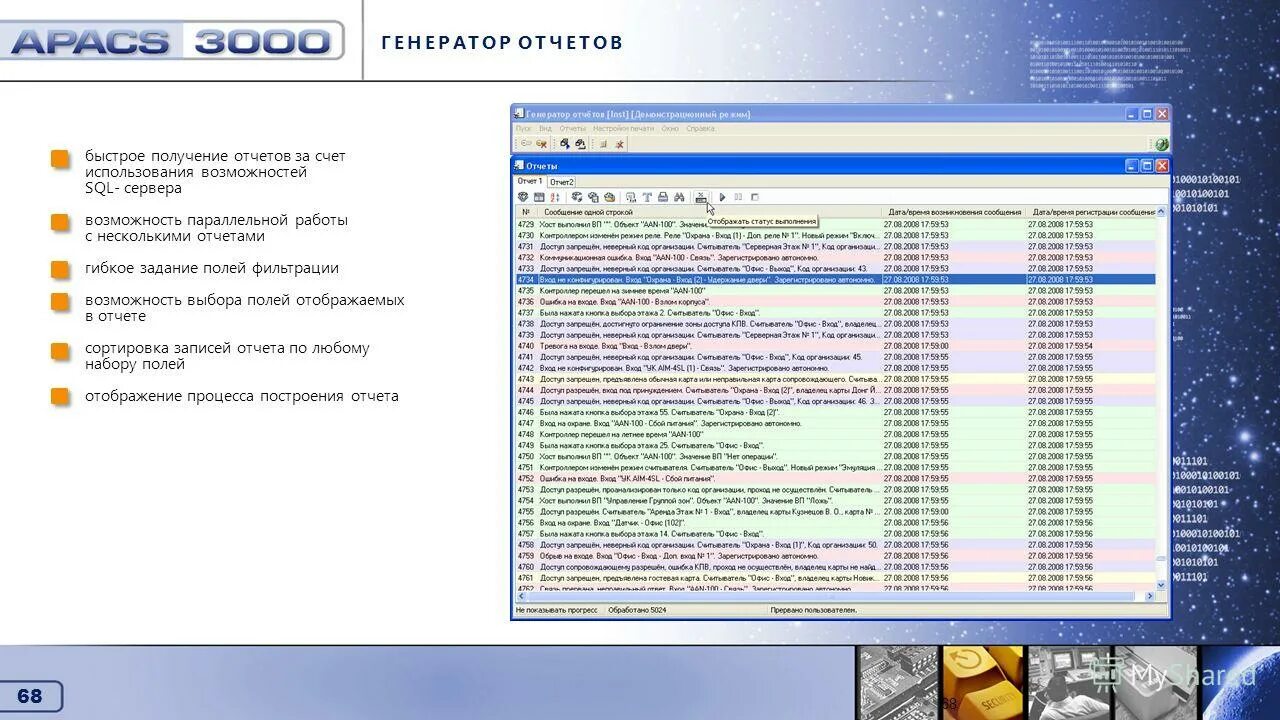The image size is (1280, 720).
Task: Select row 4735 Контроллер перешел на зимнее время
Action: pos(835,291)
